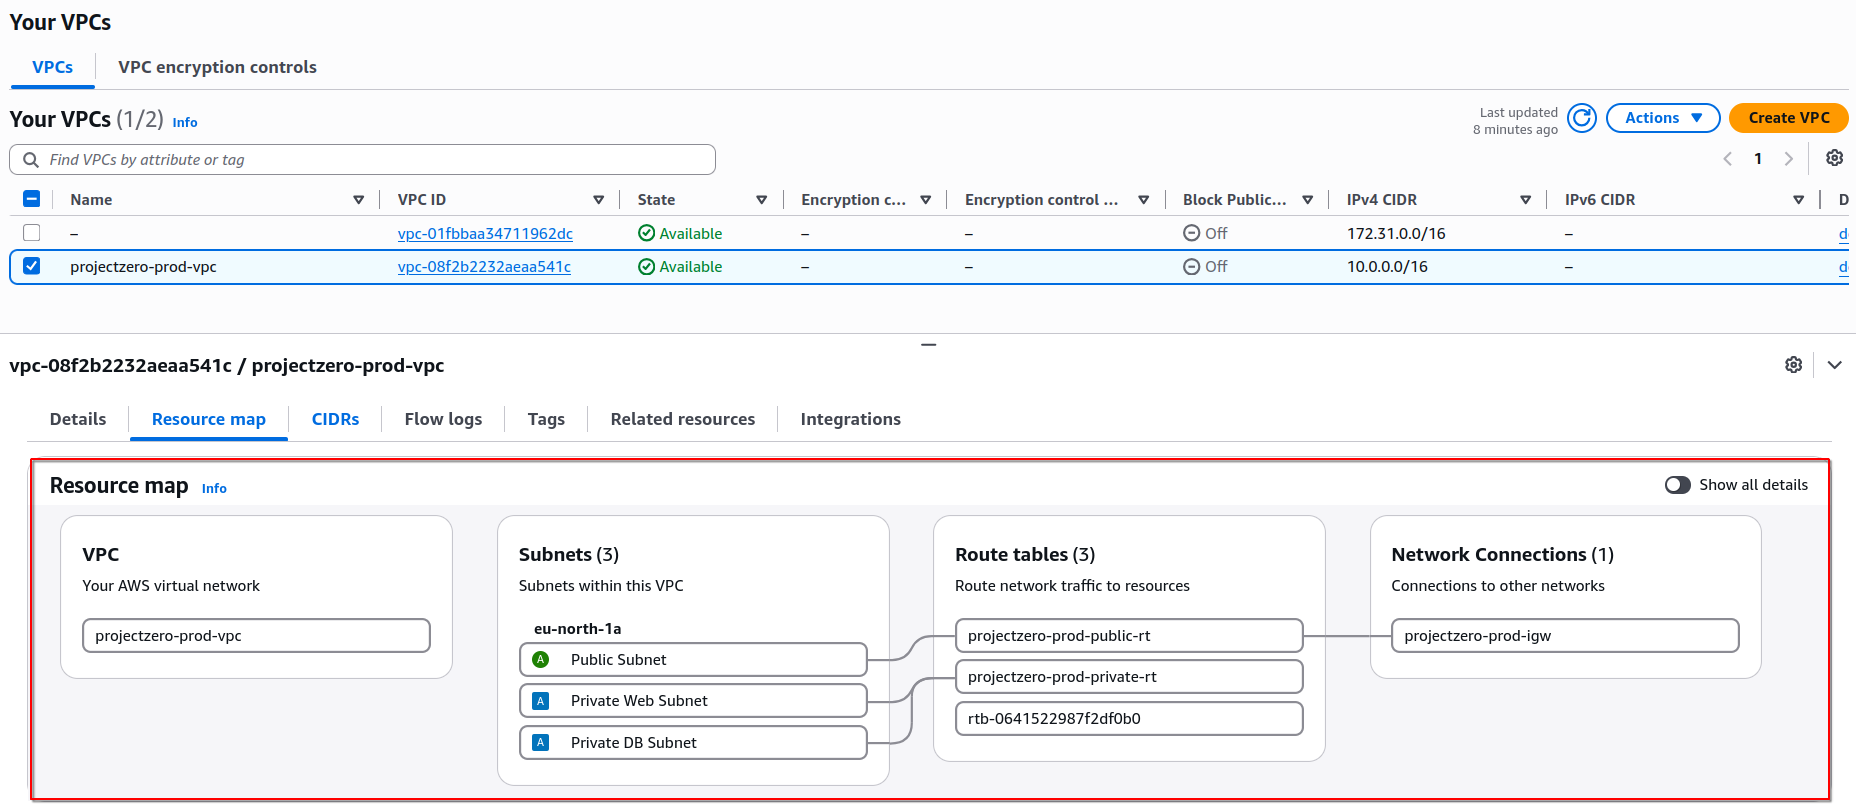
Task: Go to next page arrow
Action: click(x=1789, y=159)
